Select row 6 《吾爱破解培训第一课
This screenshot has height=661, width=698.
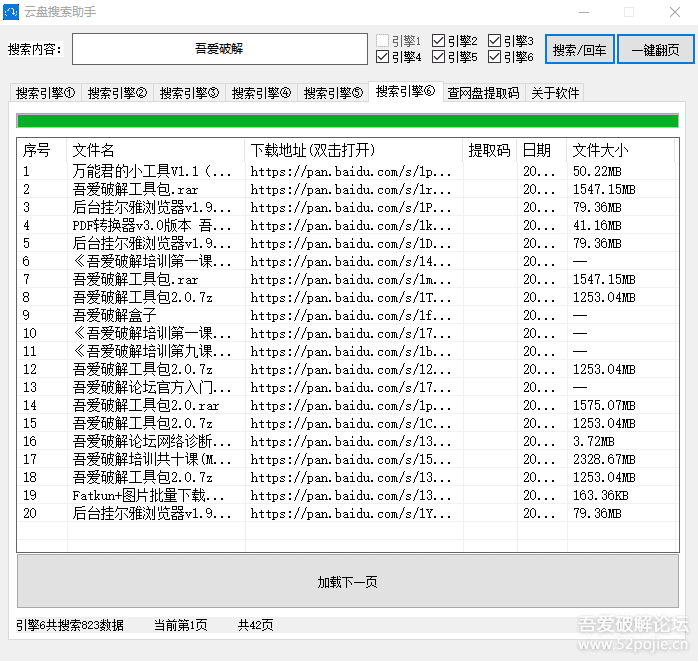click(x=348, y=261)
